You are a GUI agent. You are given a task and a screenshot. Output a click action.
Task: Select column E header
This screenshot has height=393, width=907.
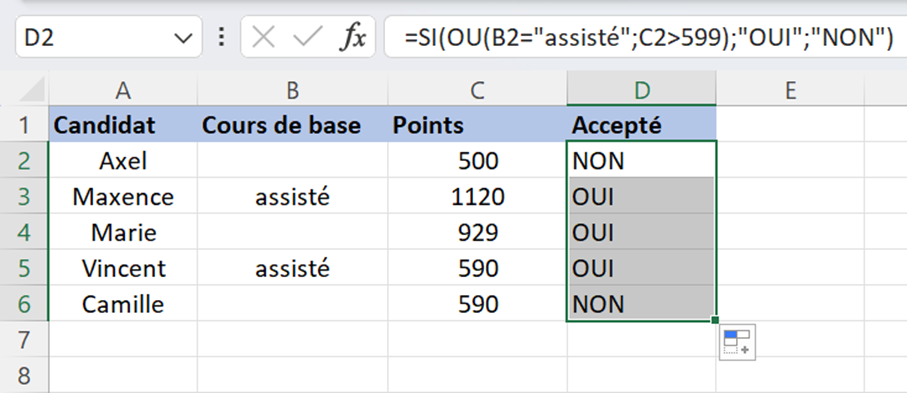790,89
